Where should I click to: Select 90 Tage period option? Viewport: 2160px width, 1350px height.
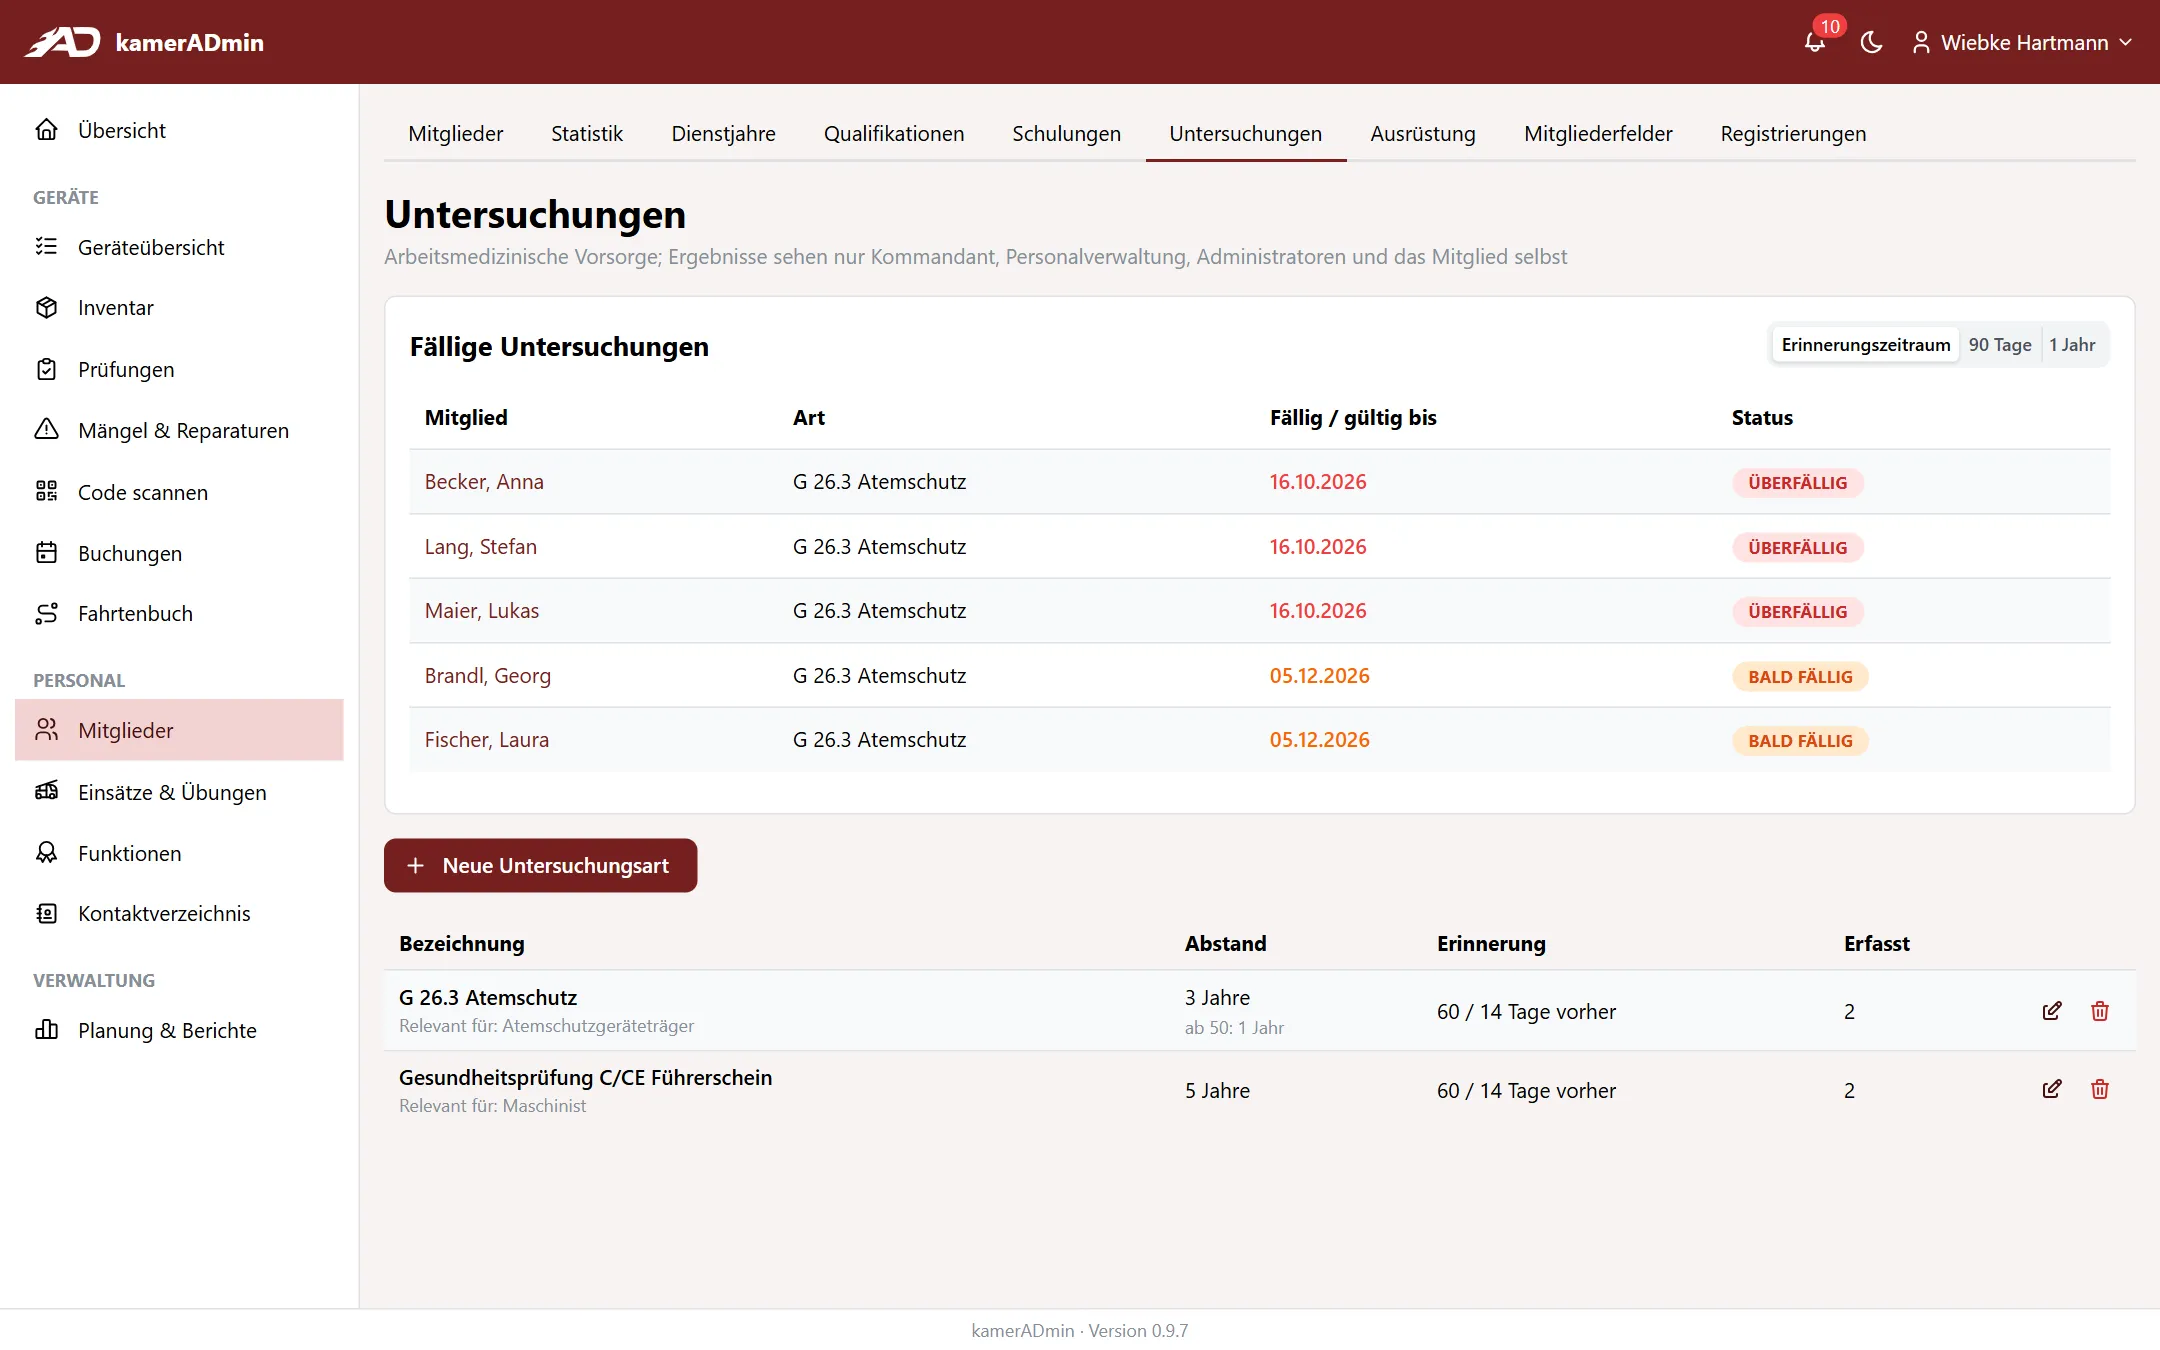coord(2000,345)
